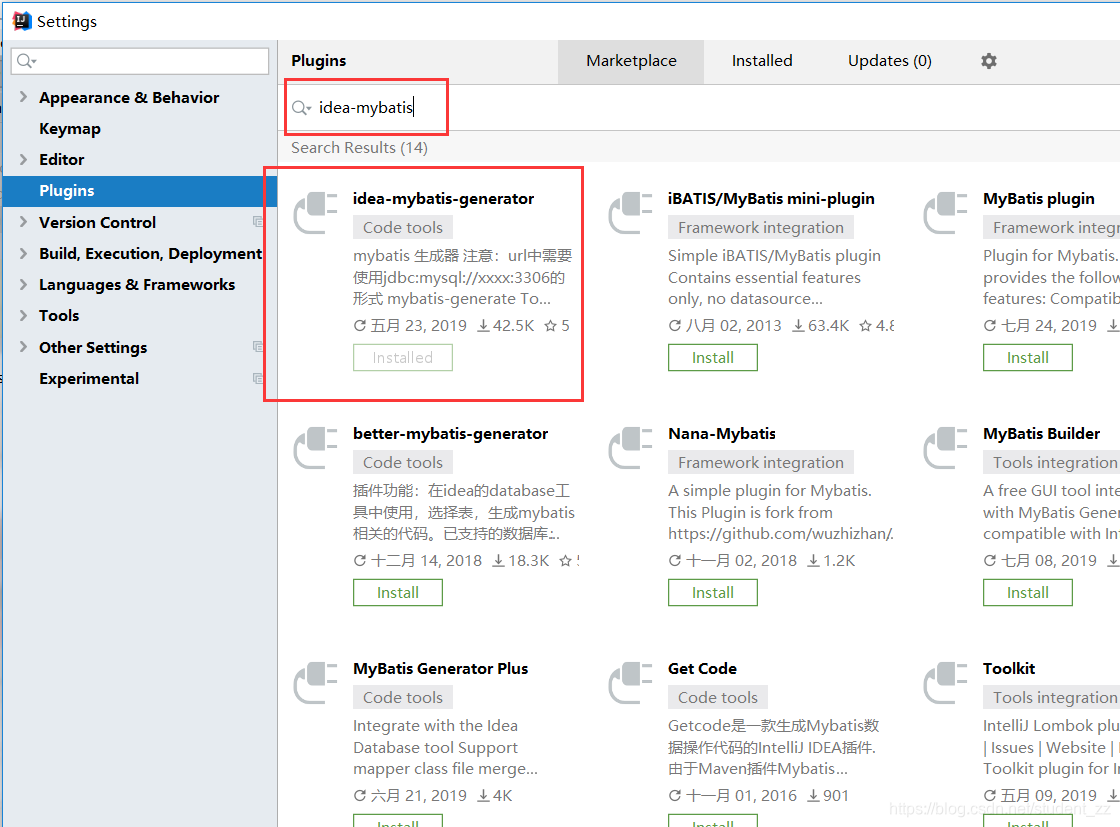Click the iBATIS/MyBatis mini-plugin plugin icon
Image resolution: width=1120 pixels, height=827 pixels.
(630, 213)
